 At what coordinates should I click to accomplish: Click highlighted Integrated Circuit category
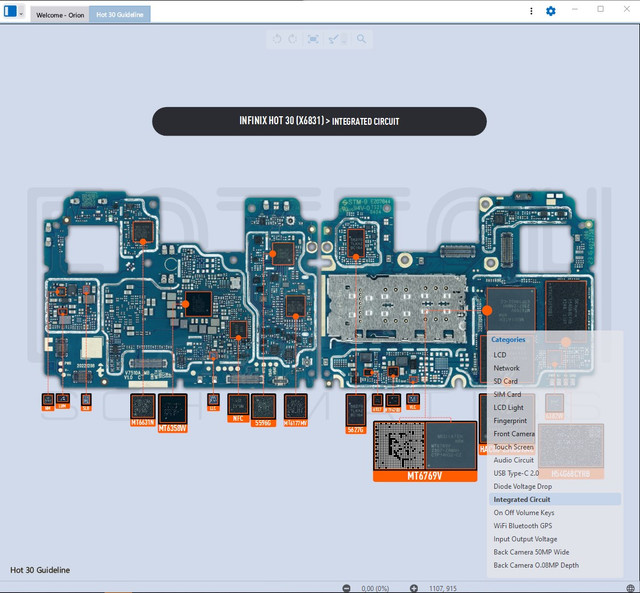coord(555,499)
